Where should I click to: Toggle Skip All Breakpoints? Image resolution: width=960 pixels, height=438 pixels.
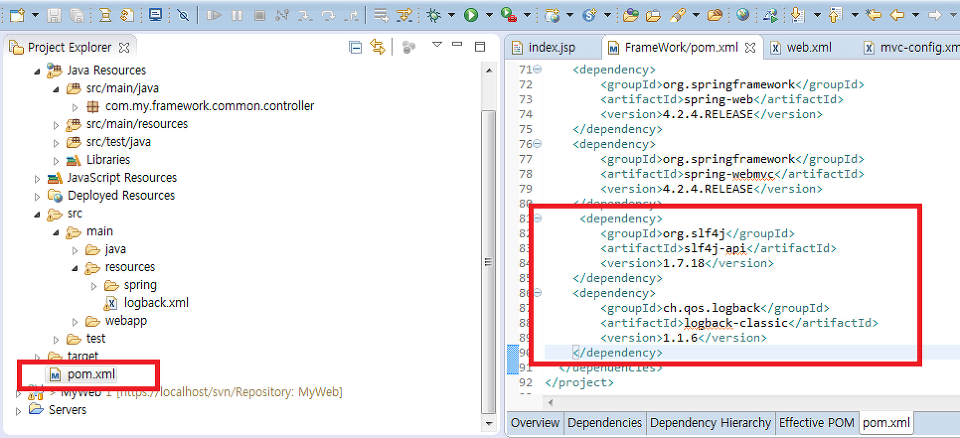click(183, 15)
